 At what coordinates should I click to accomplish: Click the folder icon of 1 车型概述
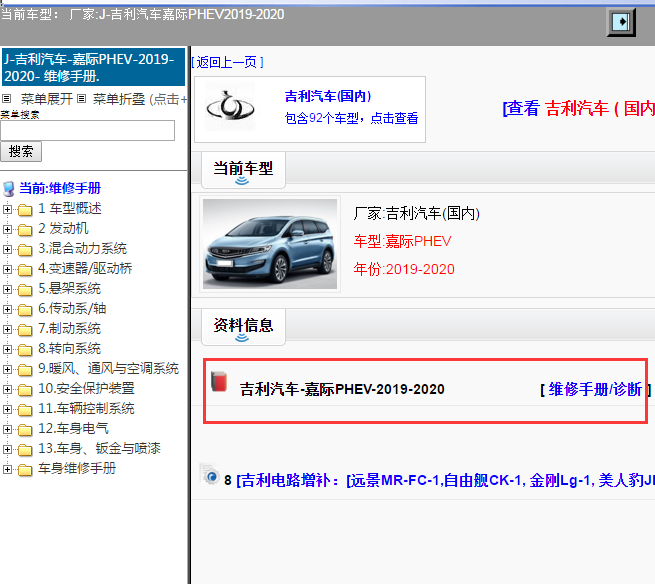coord(25,209)
